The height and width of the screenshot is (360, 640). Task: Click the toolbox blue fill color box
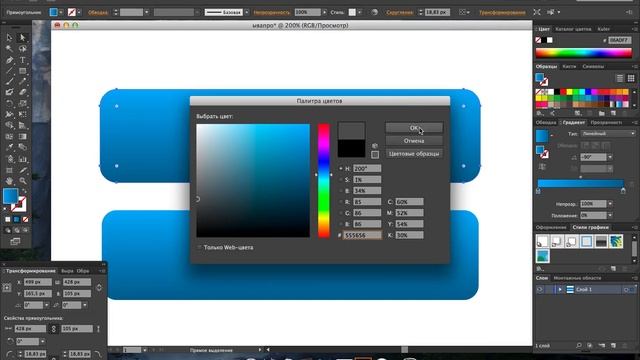pyautogui.click(x=10, y=196)
